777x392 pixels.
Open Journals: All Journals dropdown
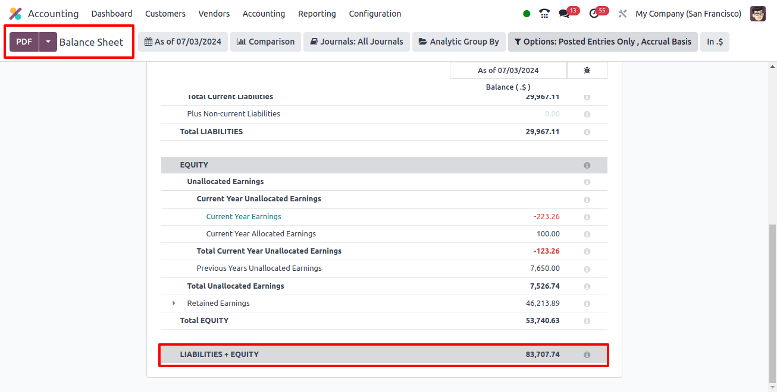[x=356, y=42]
